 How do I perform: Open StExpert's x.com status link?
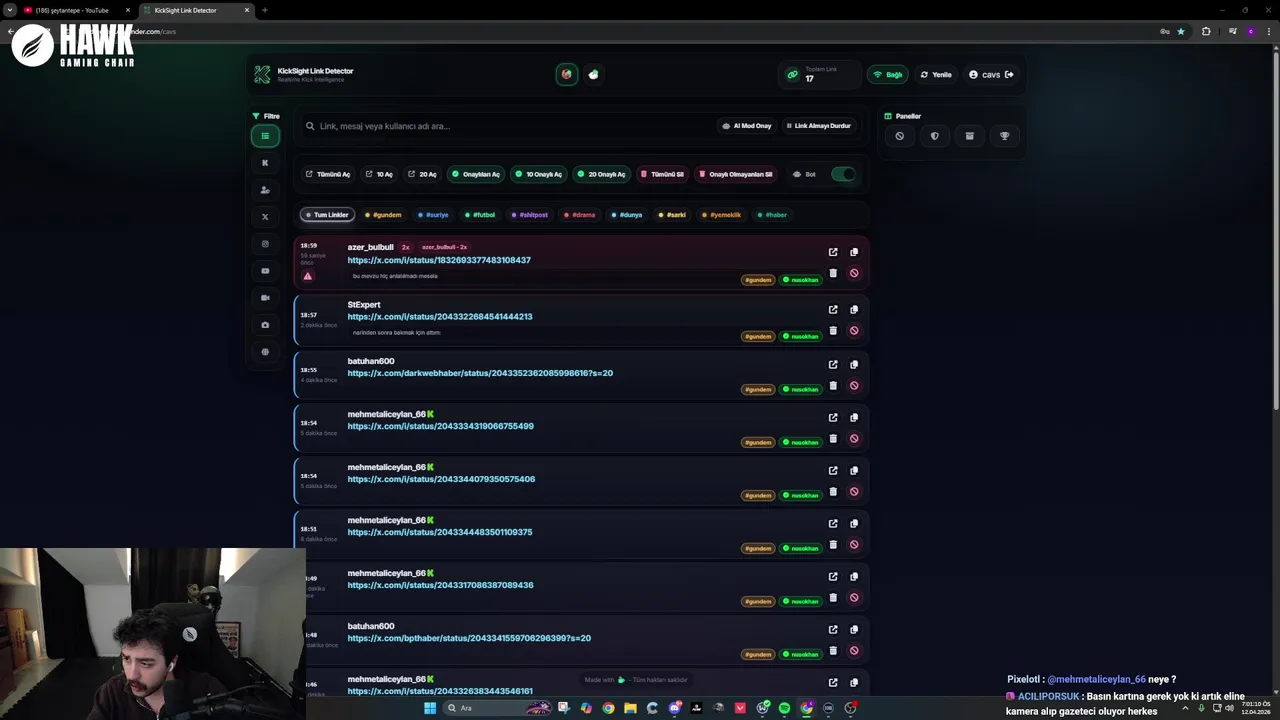tap(440, 317)
